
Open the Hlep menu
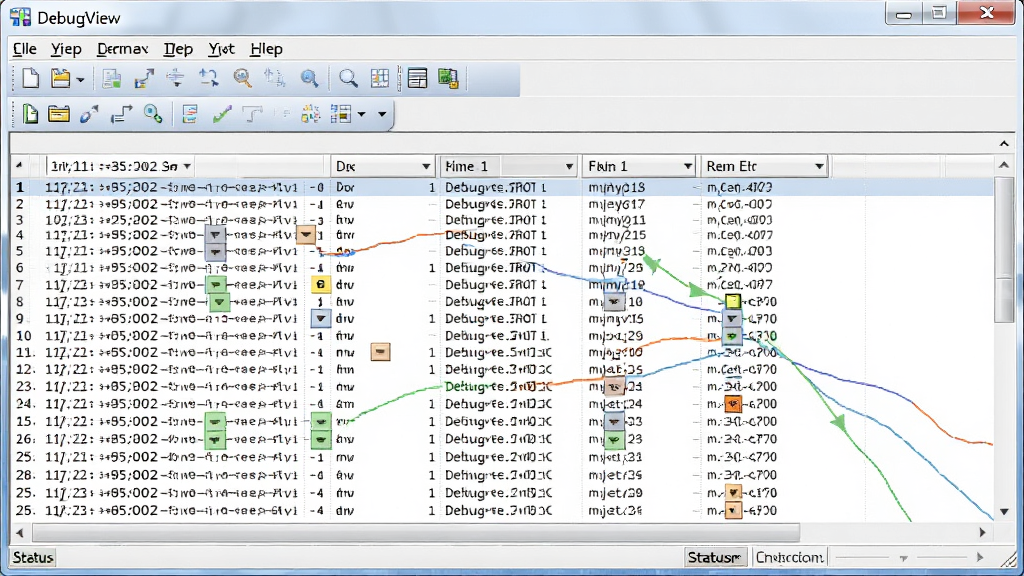266,49
